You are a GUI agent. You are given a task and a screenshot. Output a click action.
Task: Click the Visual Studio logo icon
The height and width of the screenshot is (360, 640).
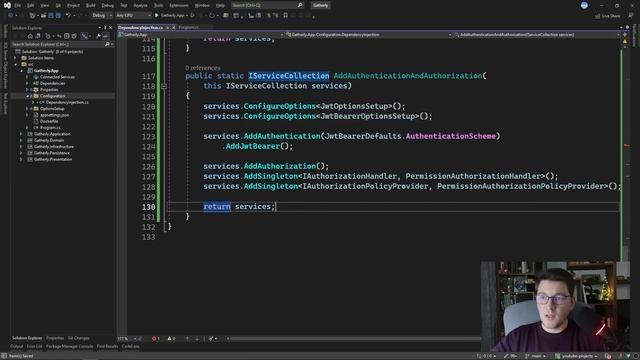7,5
